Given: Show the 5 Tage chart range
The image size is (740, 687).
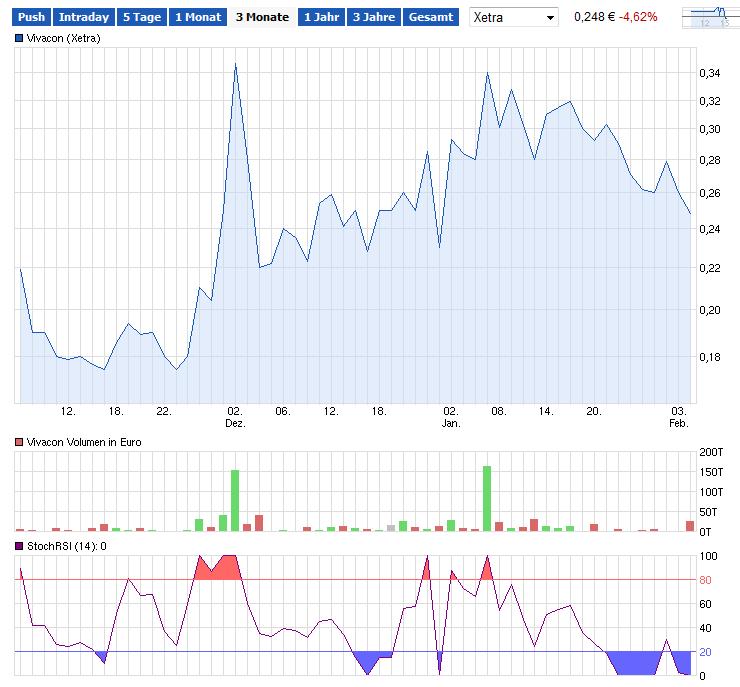Looking at the screenshot, I should (x=141, y=17).
